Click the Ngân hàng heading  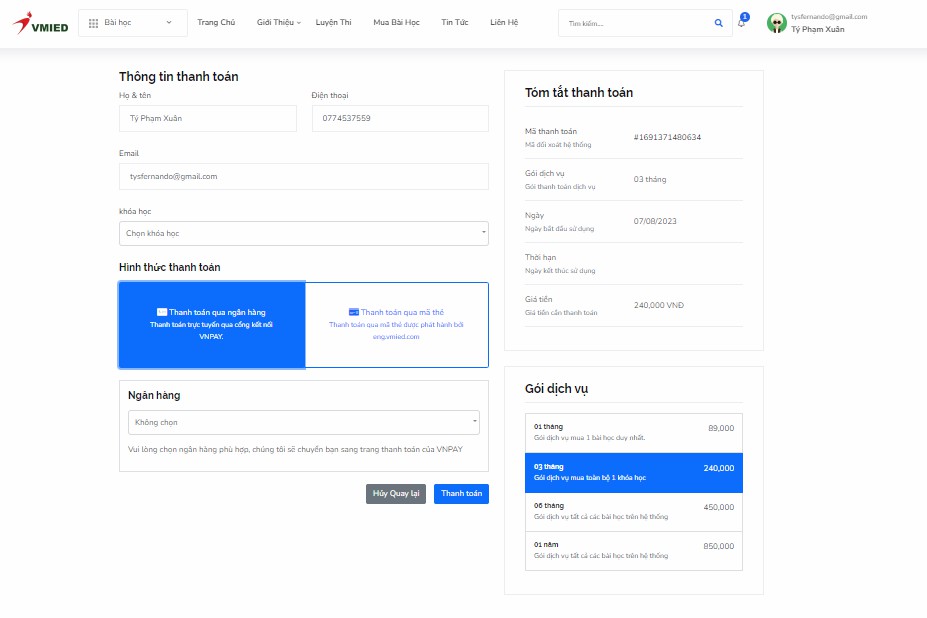pos(154,395)
